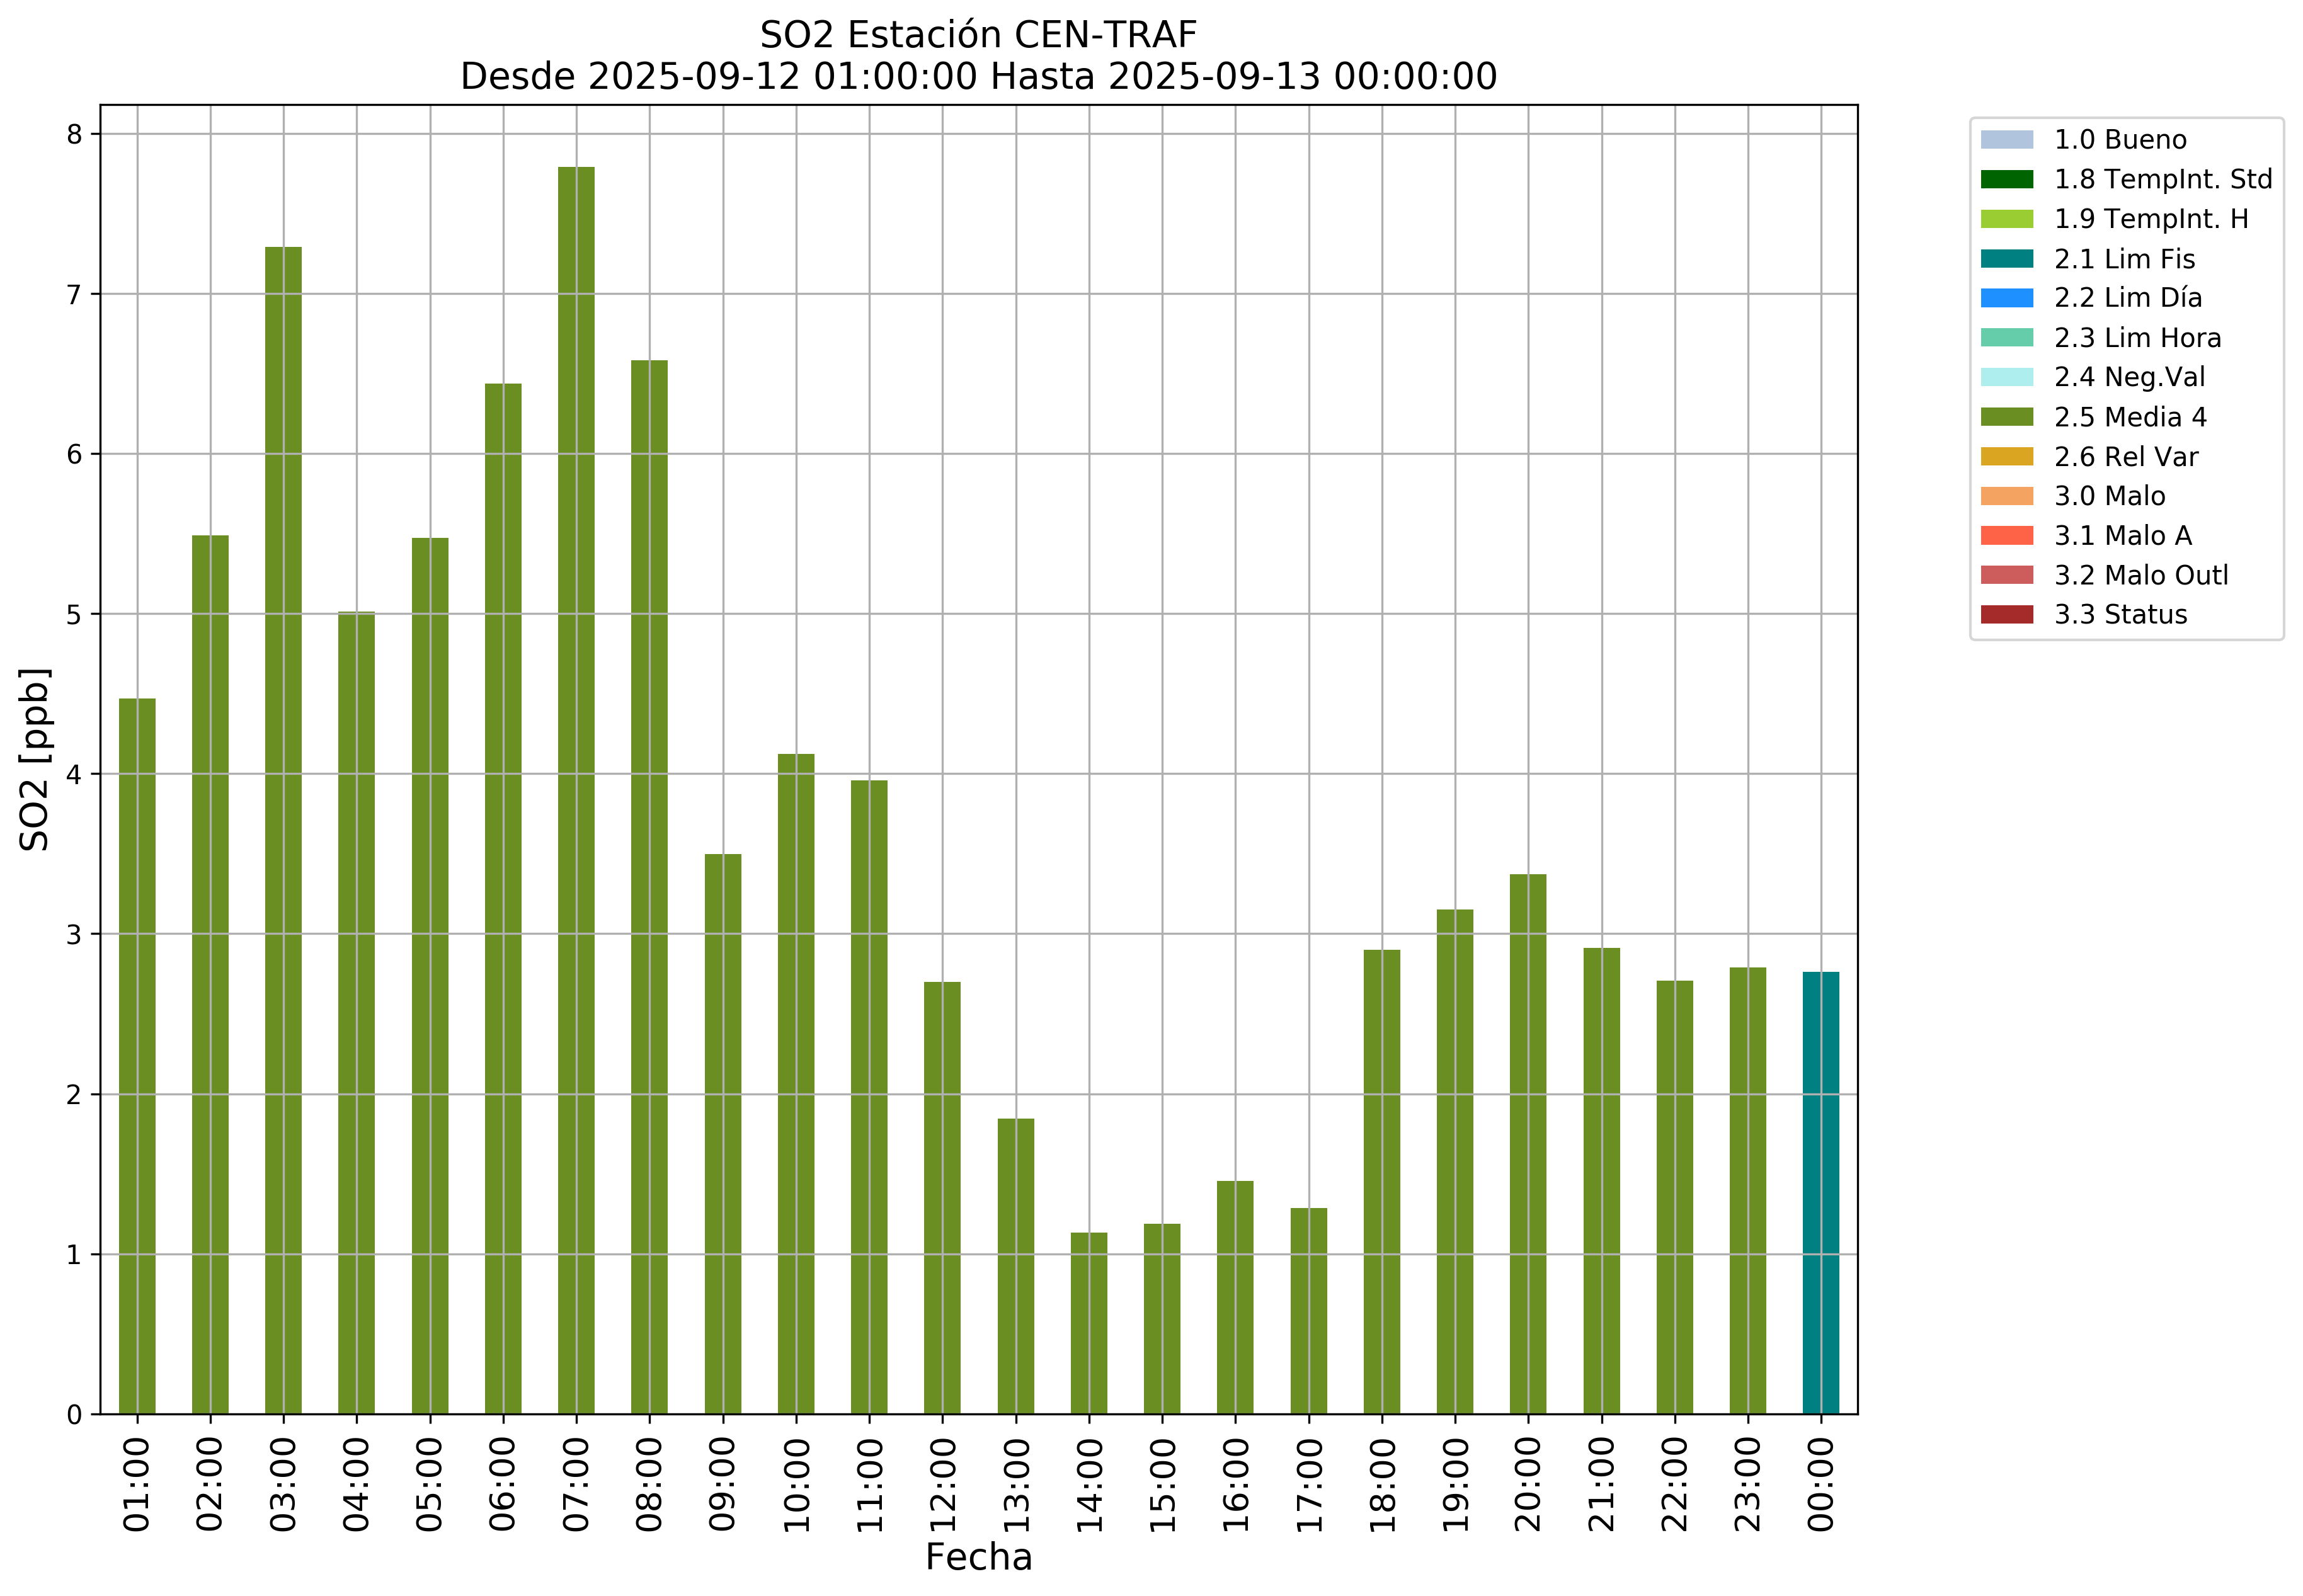Image resolution: width=2303 pixels, height=1596 pixels.
Task: Click the 2.2 Lim Día legend swatch
Action: pyautogui.click(x=2006, y=298)
